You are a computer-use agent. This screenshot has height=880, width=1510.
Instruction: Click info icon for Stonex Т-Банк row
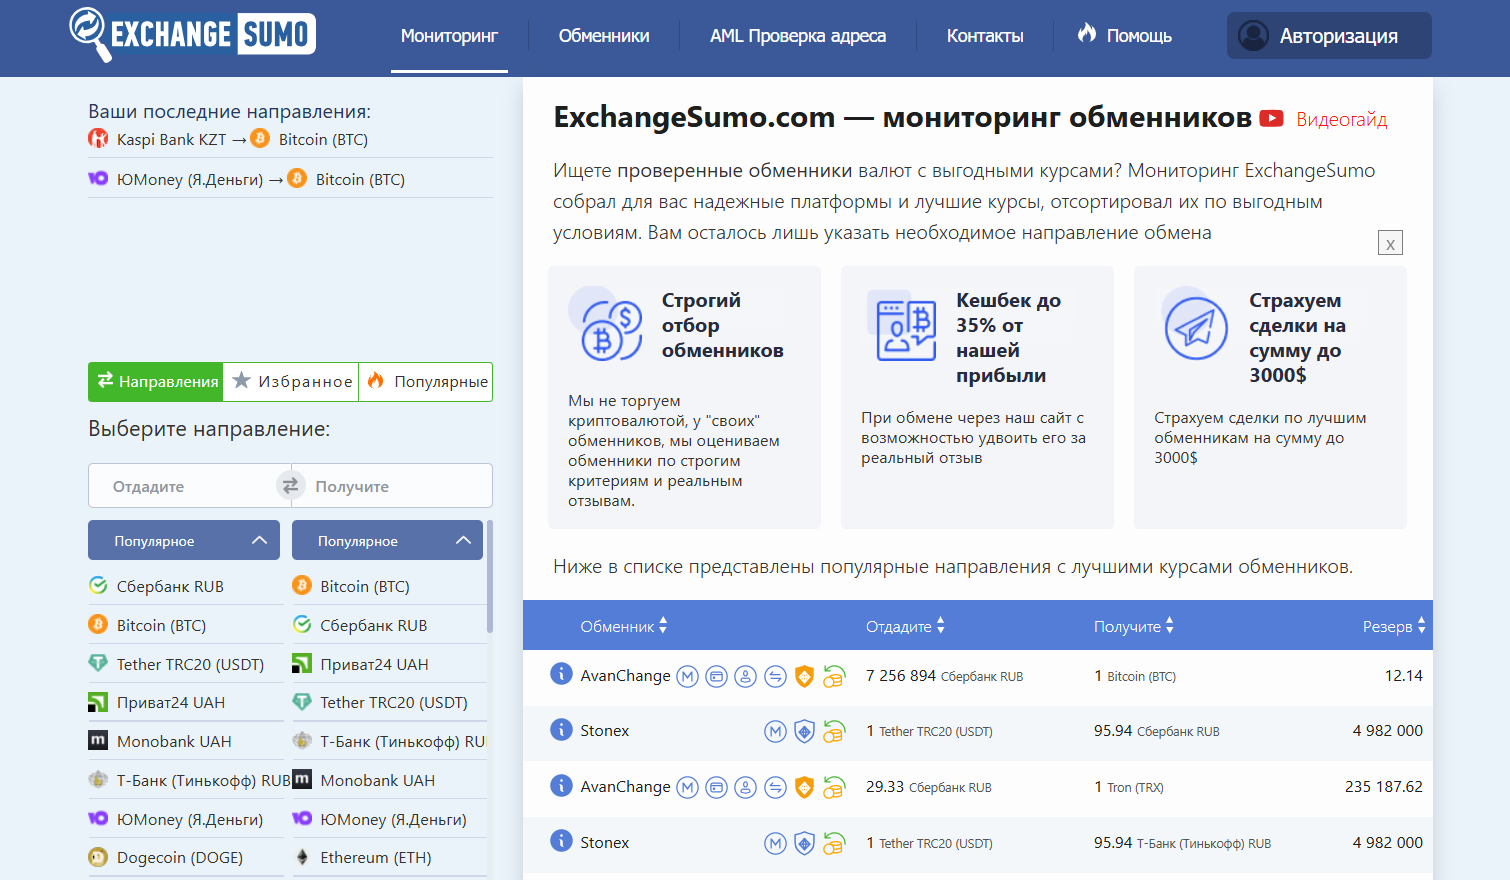[x=561, y=841]
